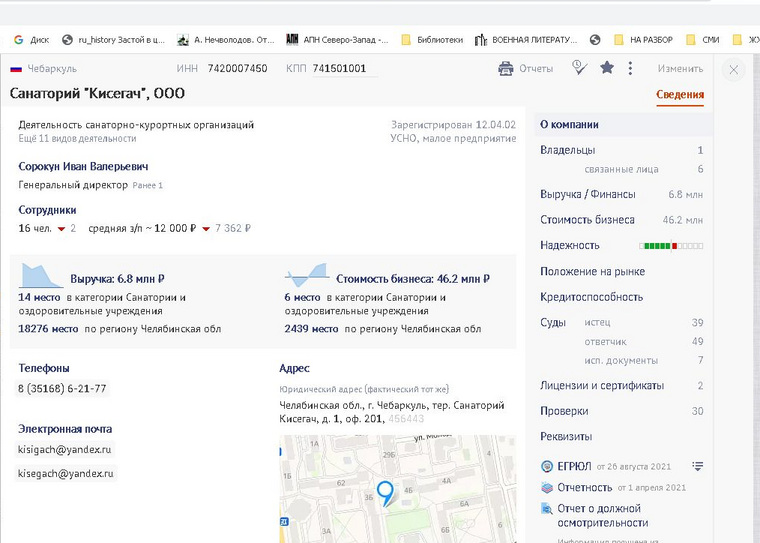The image size is (760, 543).
Task: Click red arrow next to average salary
Action: 206,229
